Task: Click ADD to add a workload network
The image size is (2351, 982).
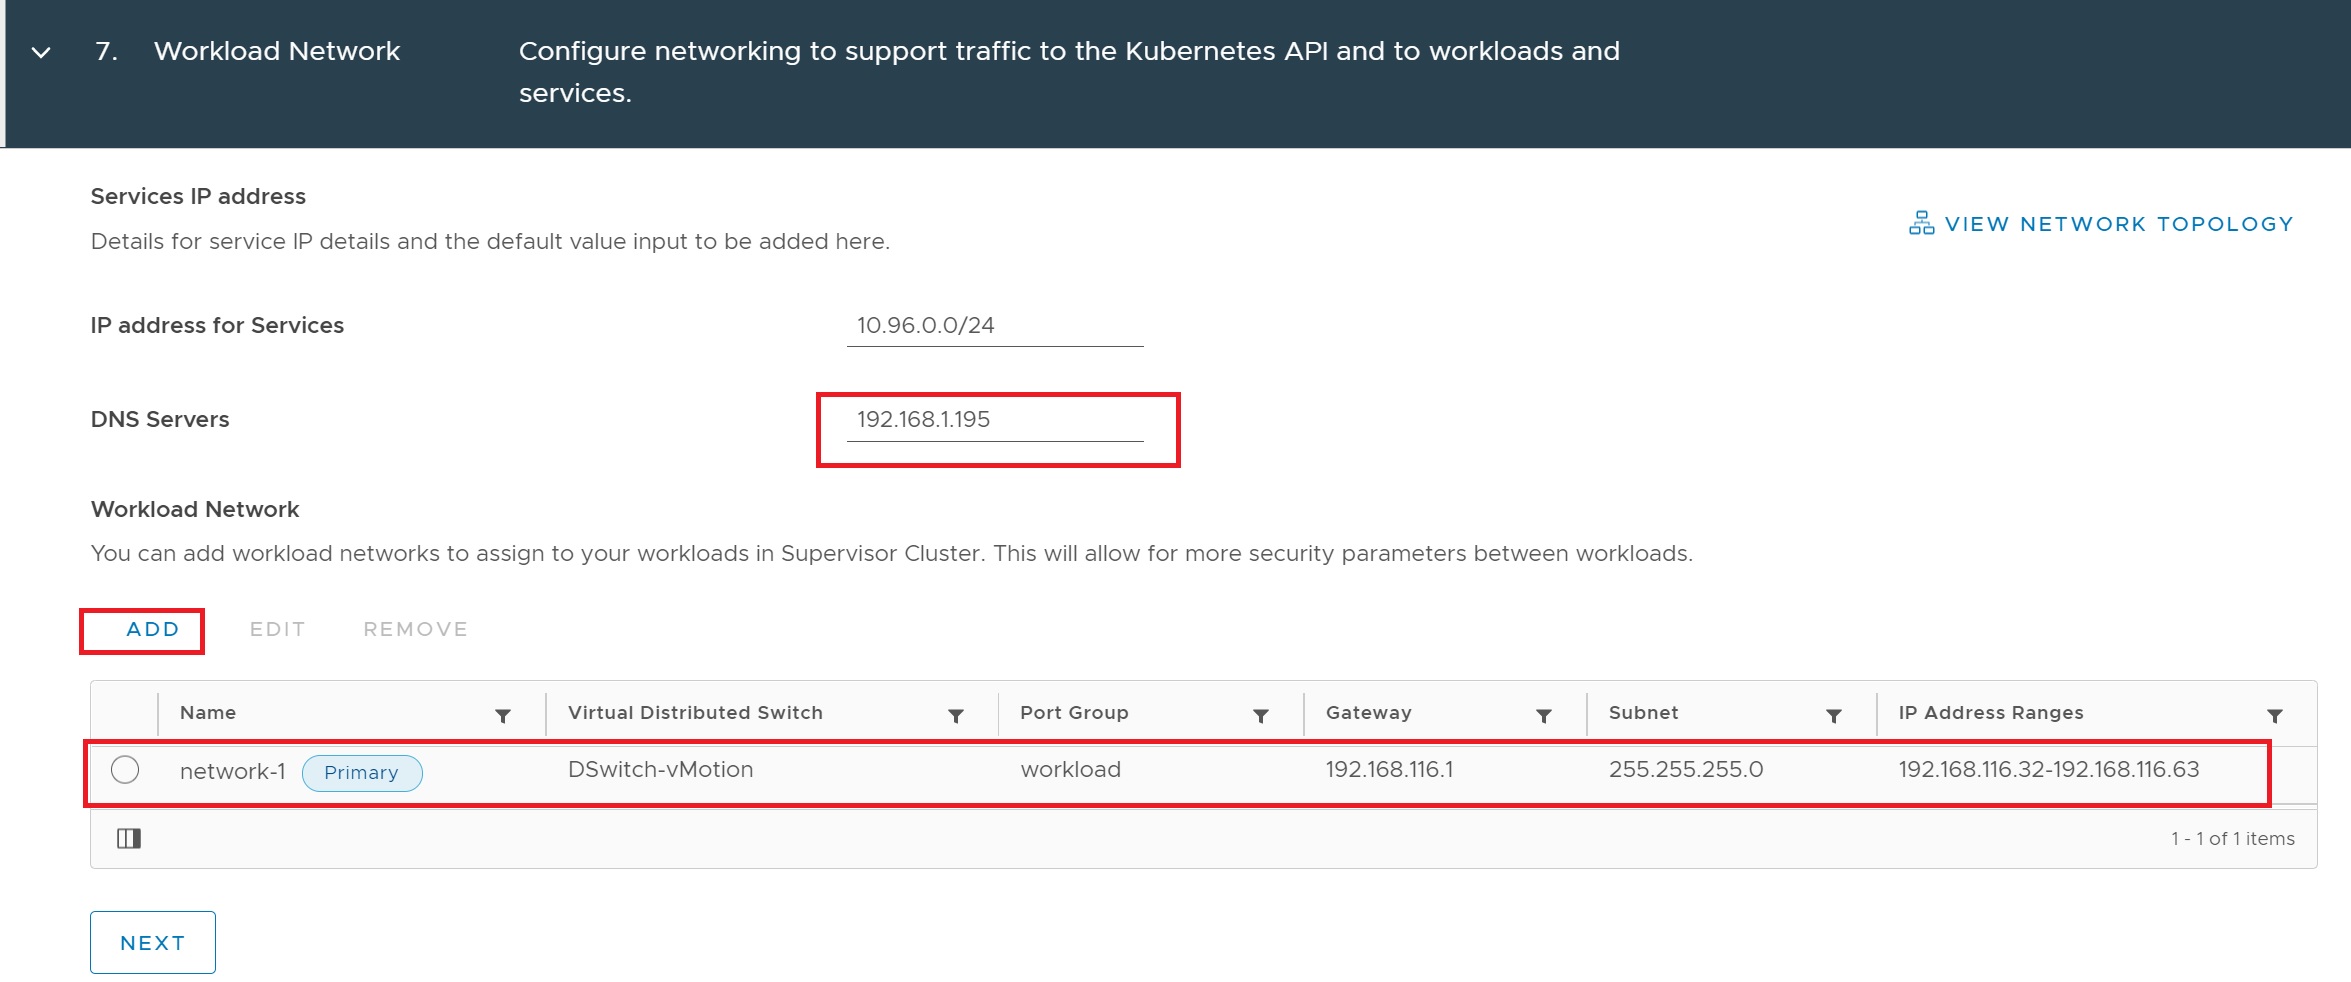Action: (x=152, y=629)
